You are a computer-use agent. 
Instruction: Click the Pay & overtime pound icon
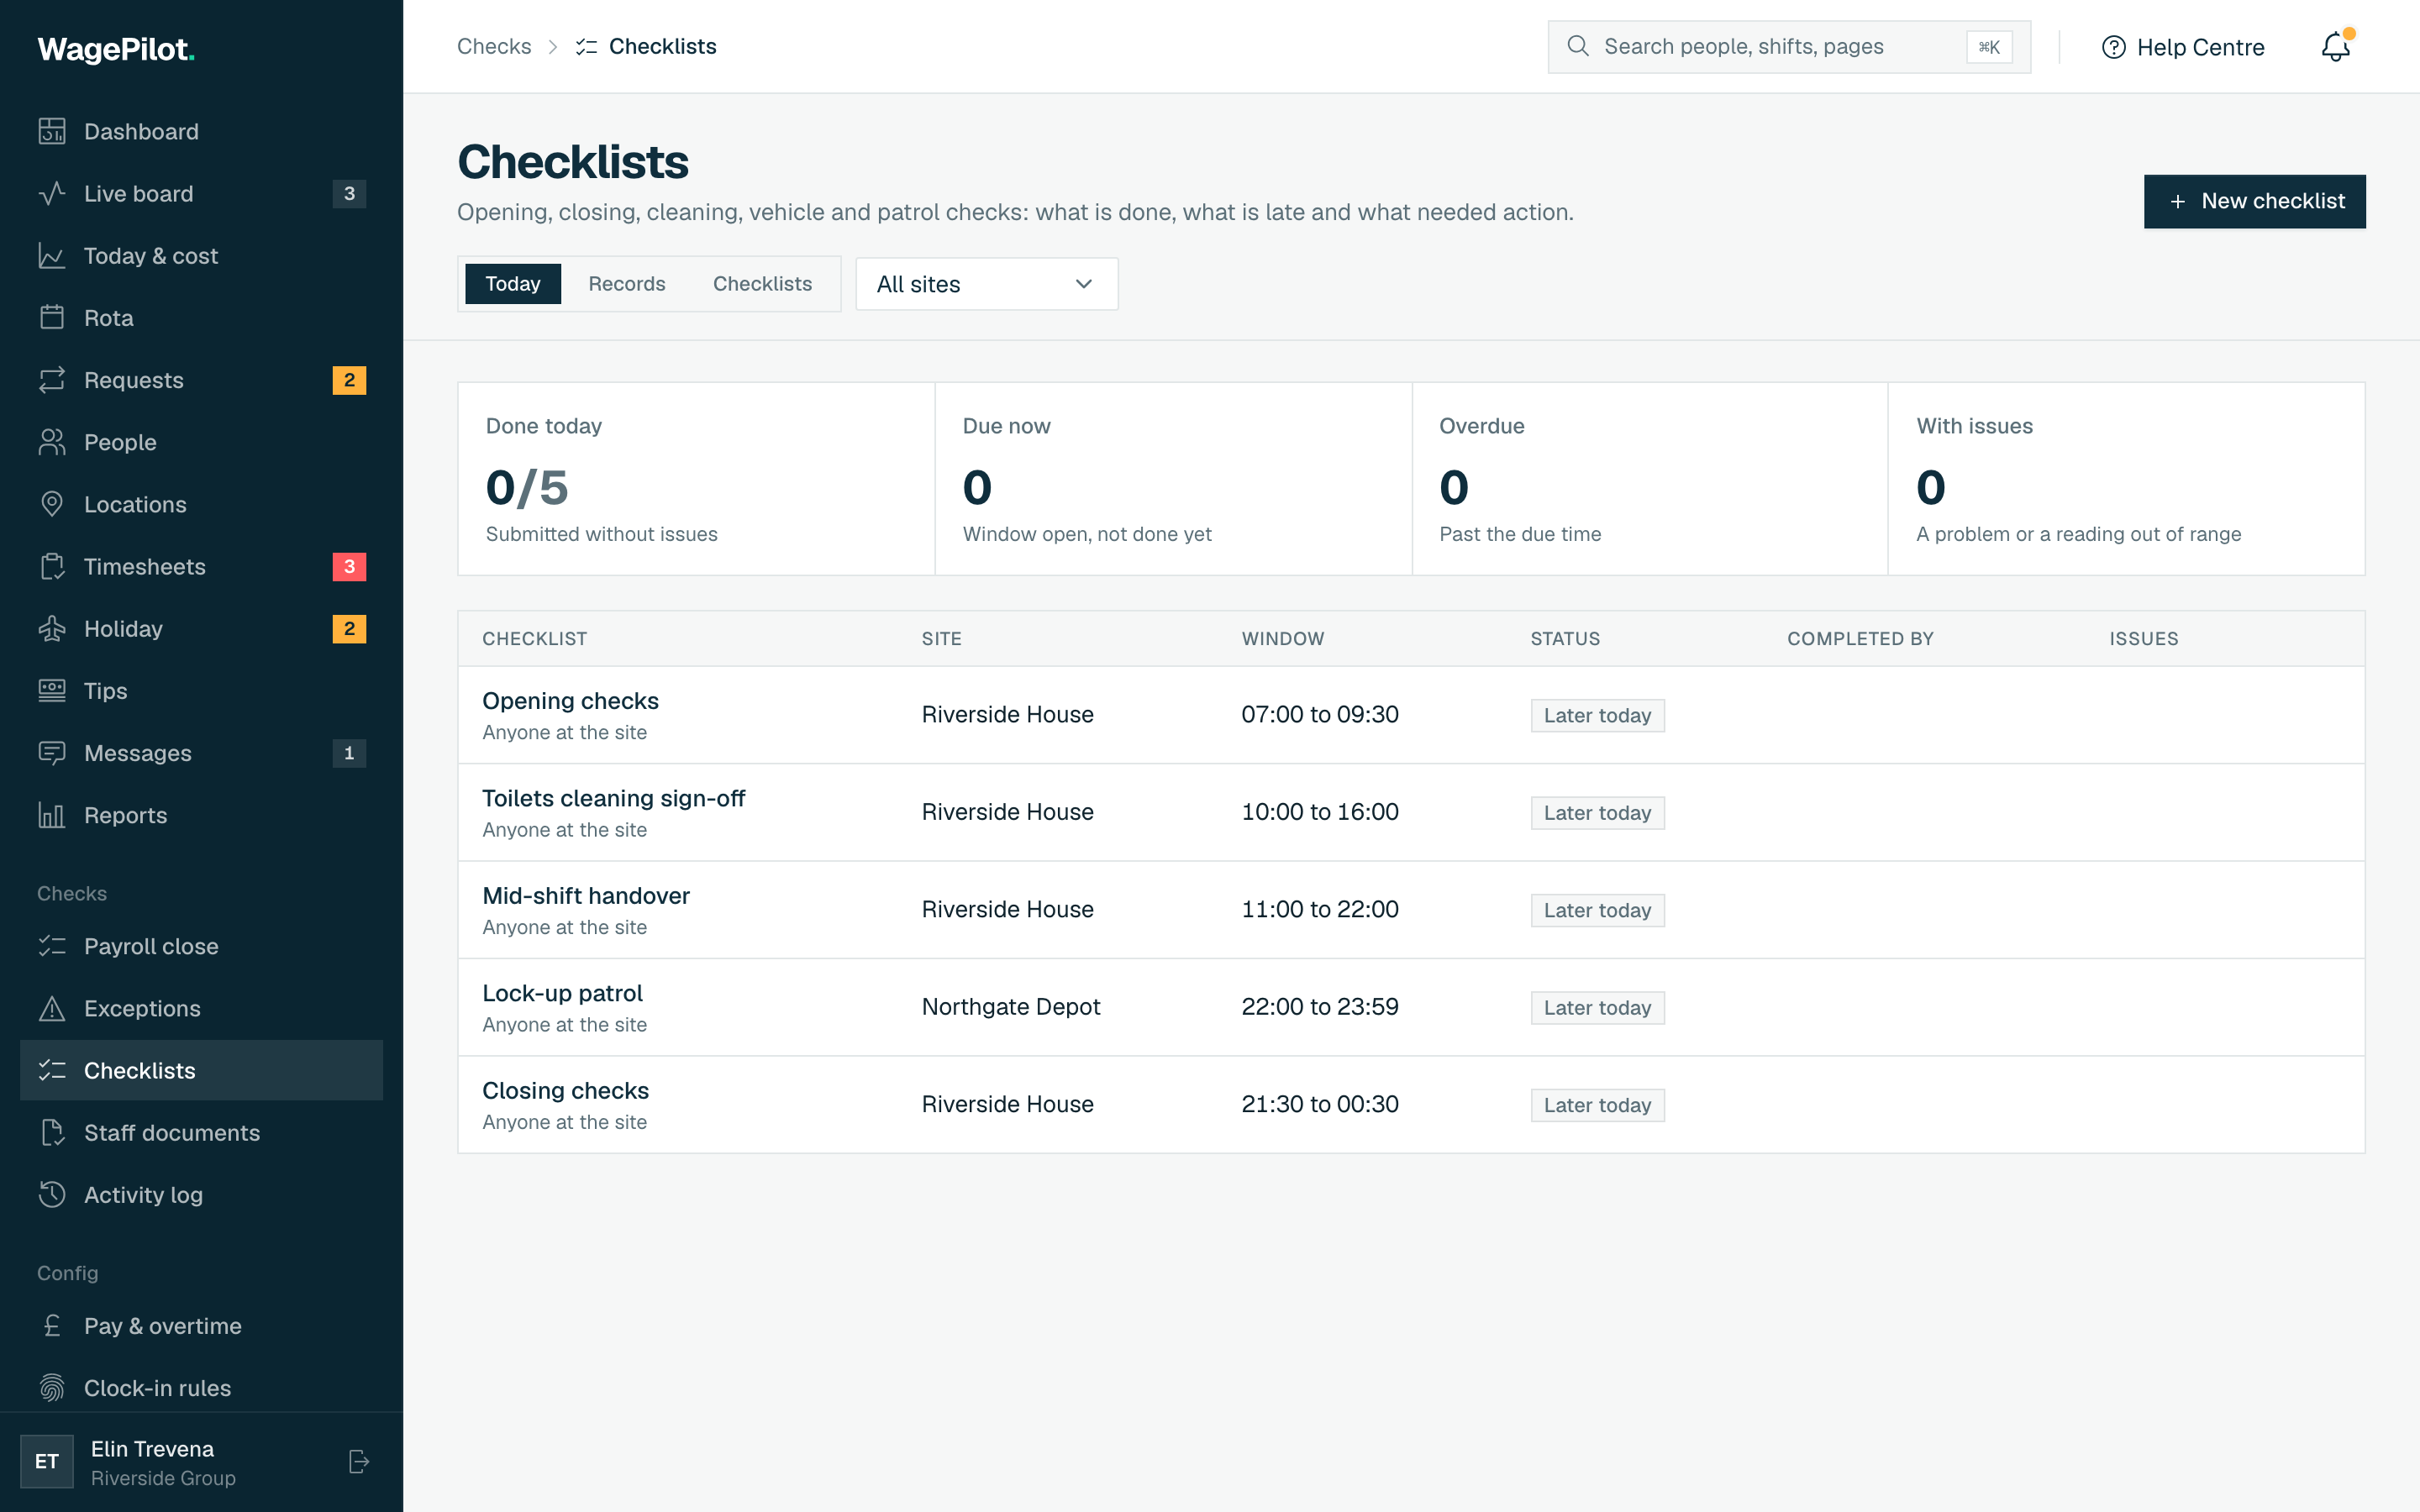coord(52,1326)
